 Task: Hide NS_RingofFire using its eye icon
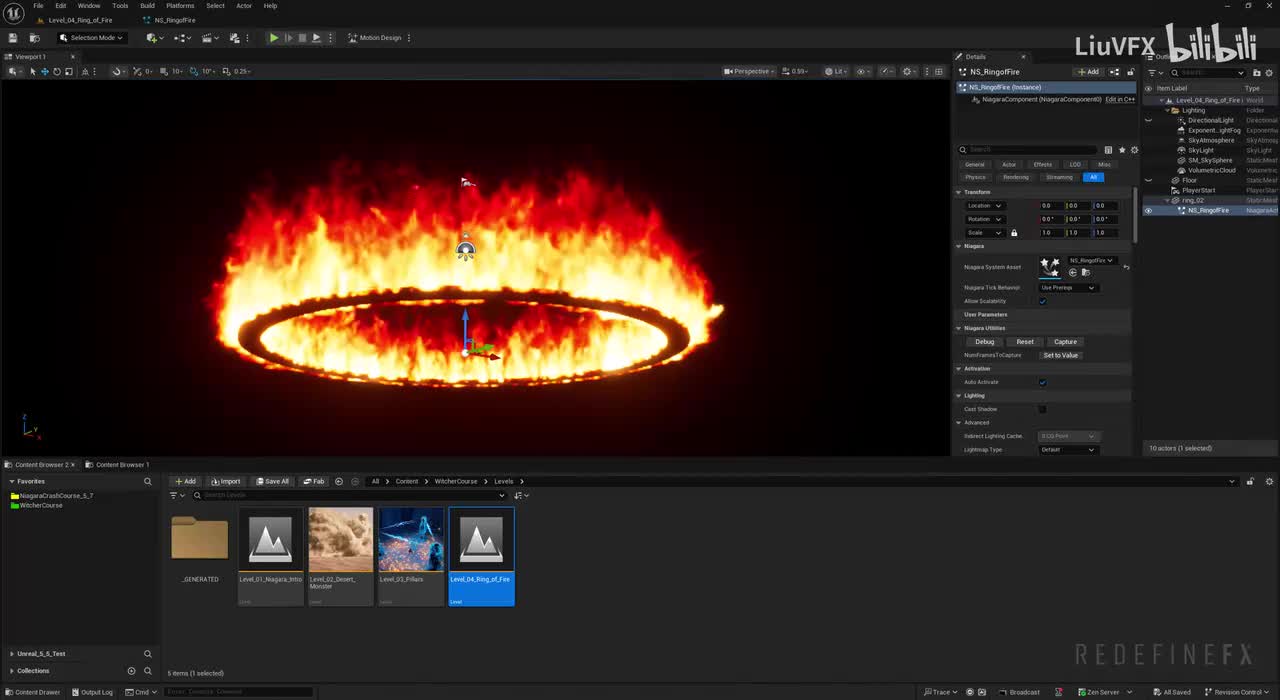[1148, 211]
